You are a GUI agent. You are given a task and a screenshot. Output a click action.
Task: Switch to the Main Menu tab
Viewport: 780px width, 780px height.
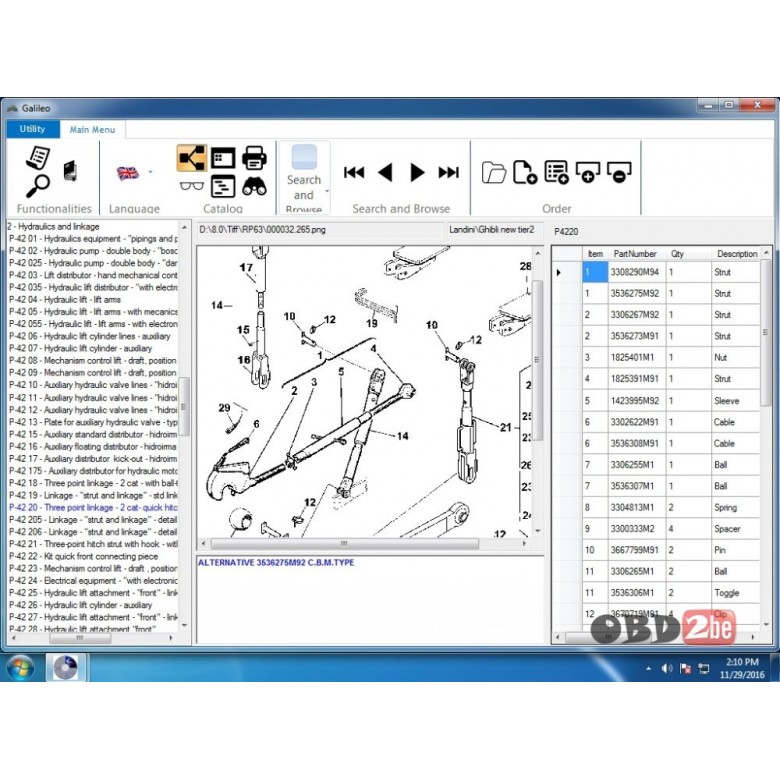(92, 129)
